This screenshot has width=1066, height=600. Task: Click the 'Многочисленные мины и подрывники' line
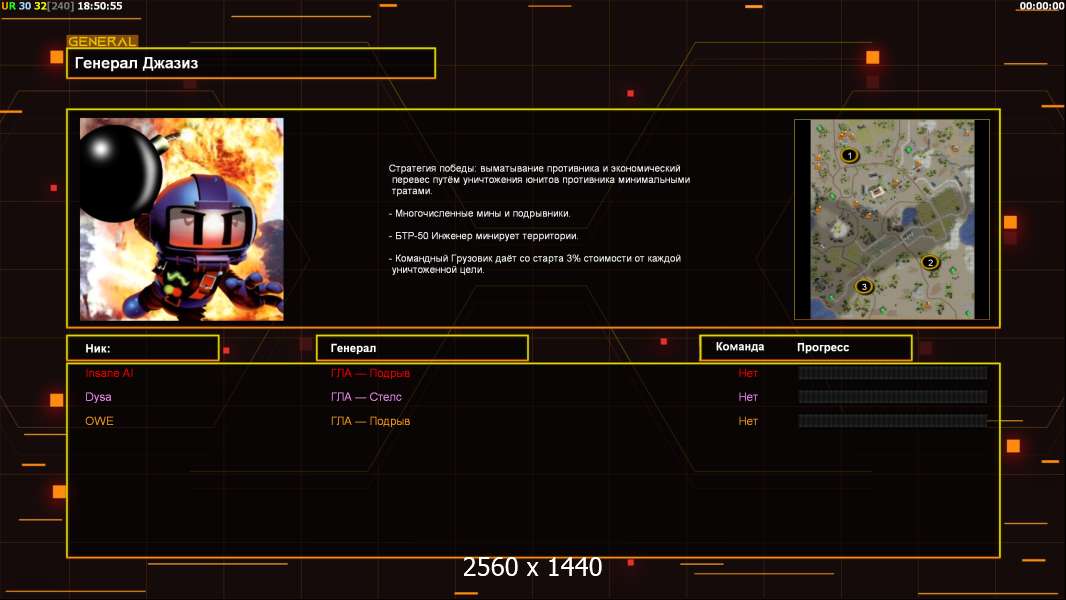pos(479,213)
